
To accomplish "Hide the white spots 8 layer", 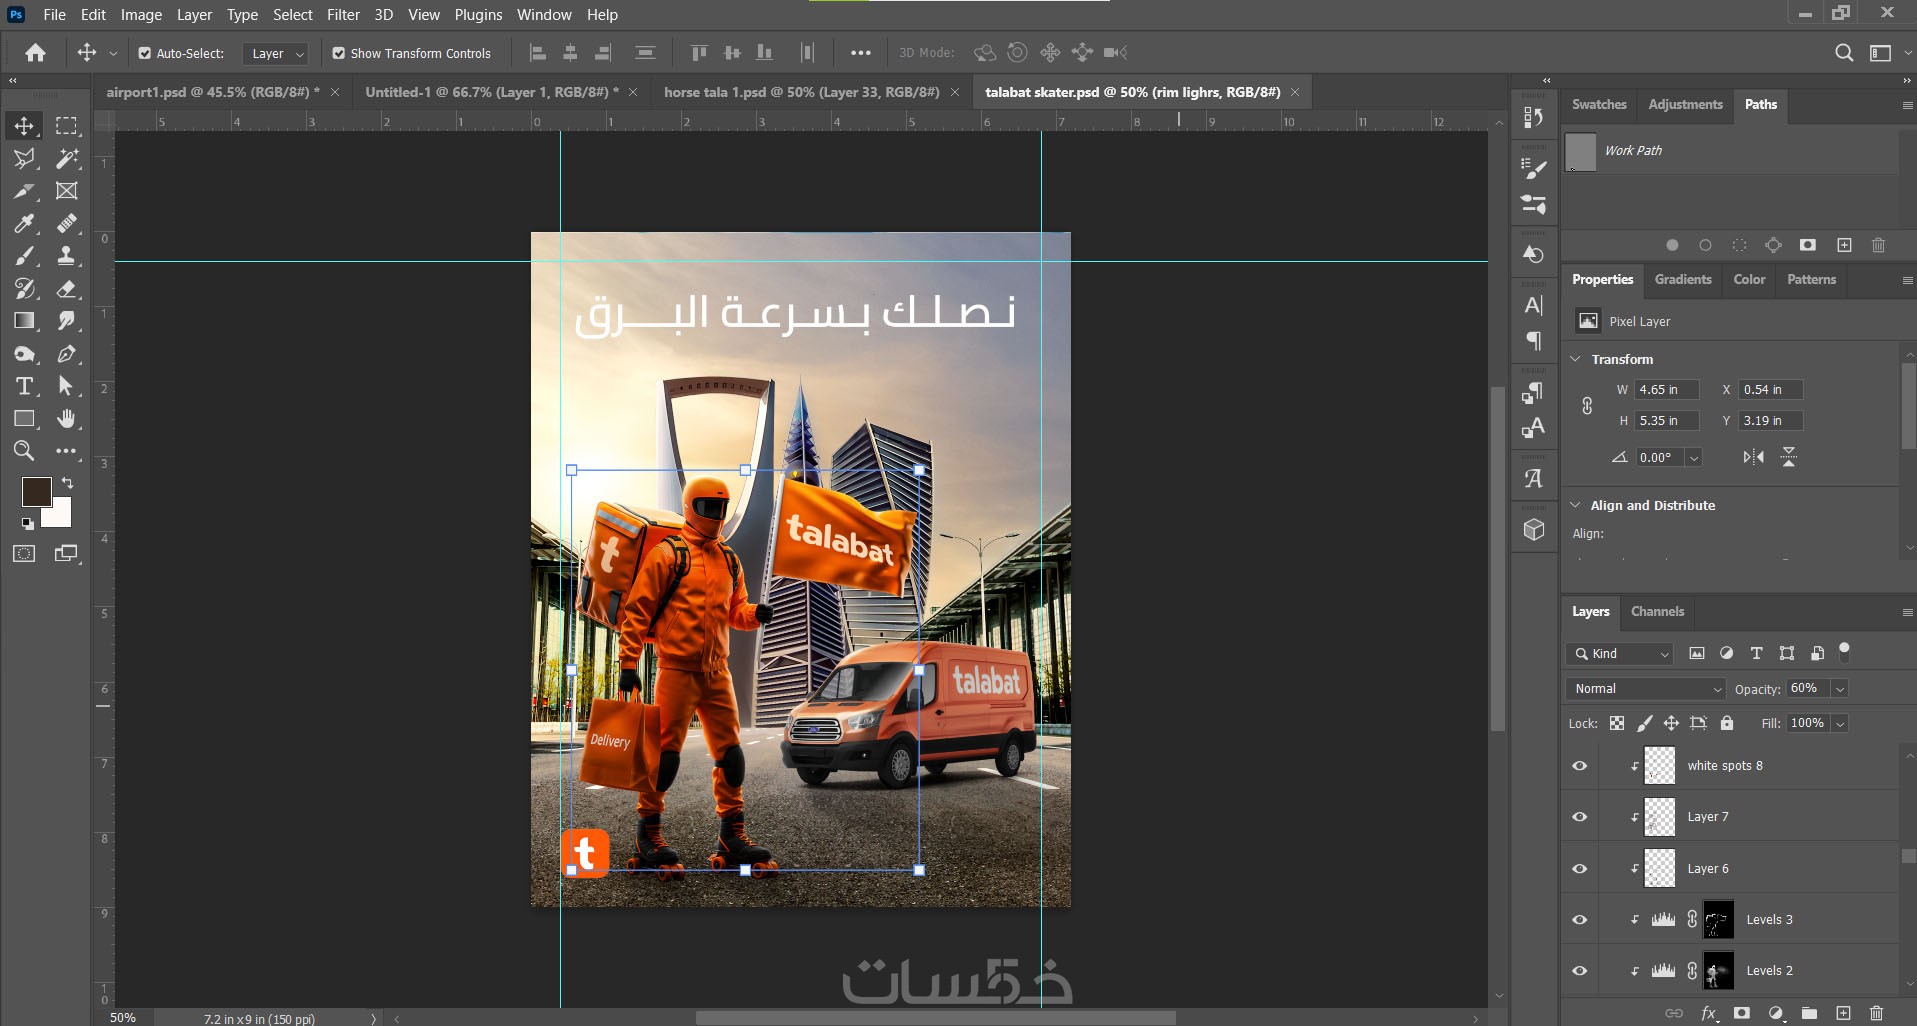I will [1580, 766].
